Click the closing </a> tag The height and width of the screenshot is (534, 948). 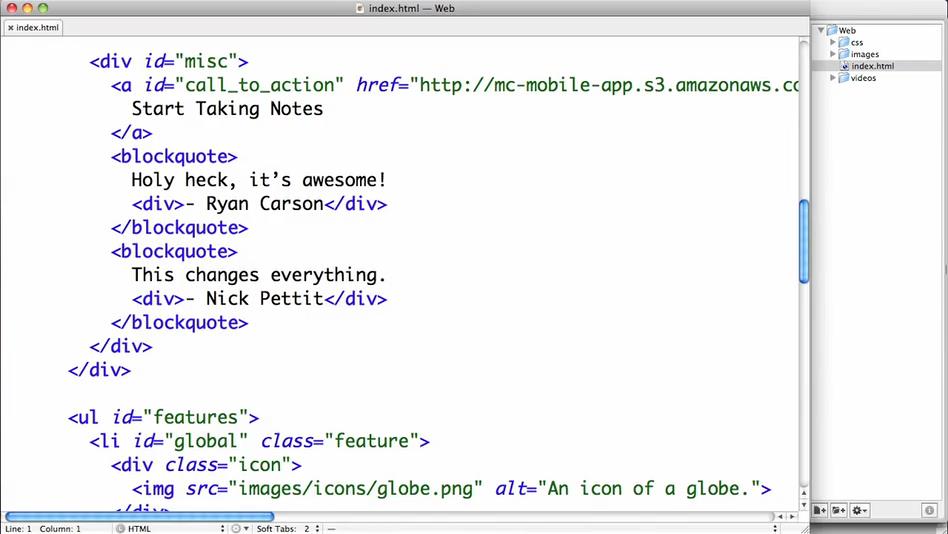[x=132, y=132]
